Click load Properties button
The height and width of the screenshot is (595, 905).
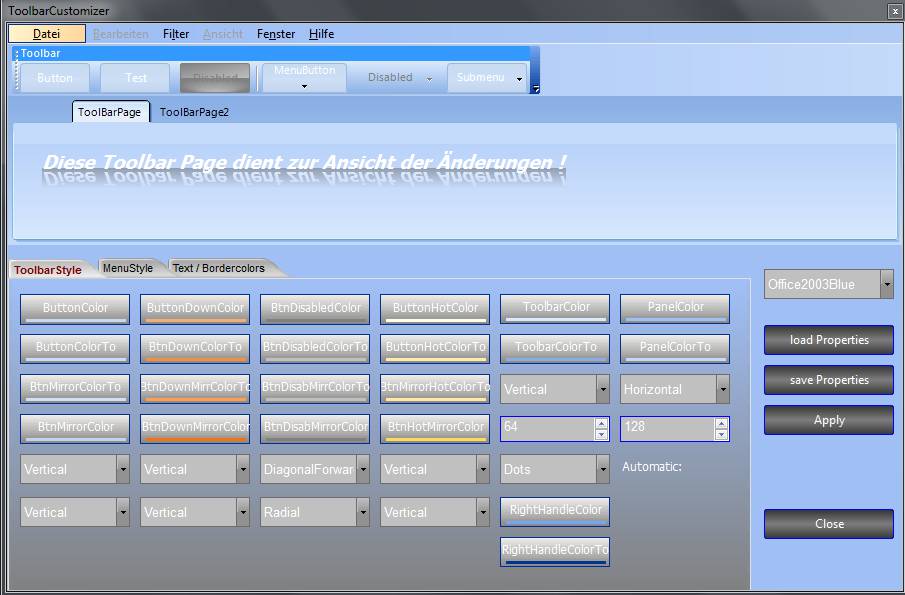point(829,340)
